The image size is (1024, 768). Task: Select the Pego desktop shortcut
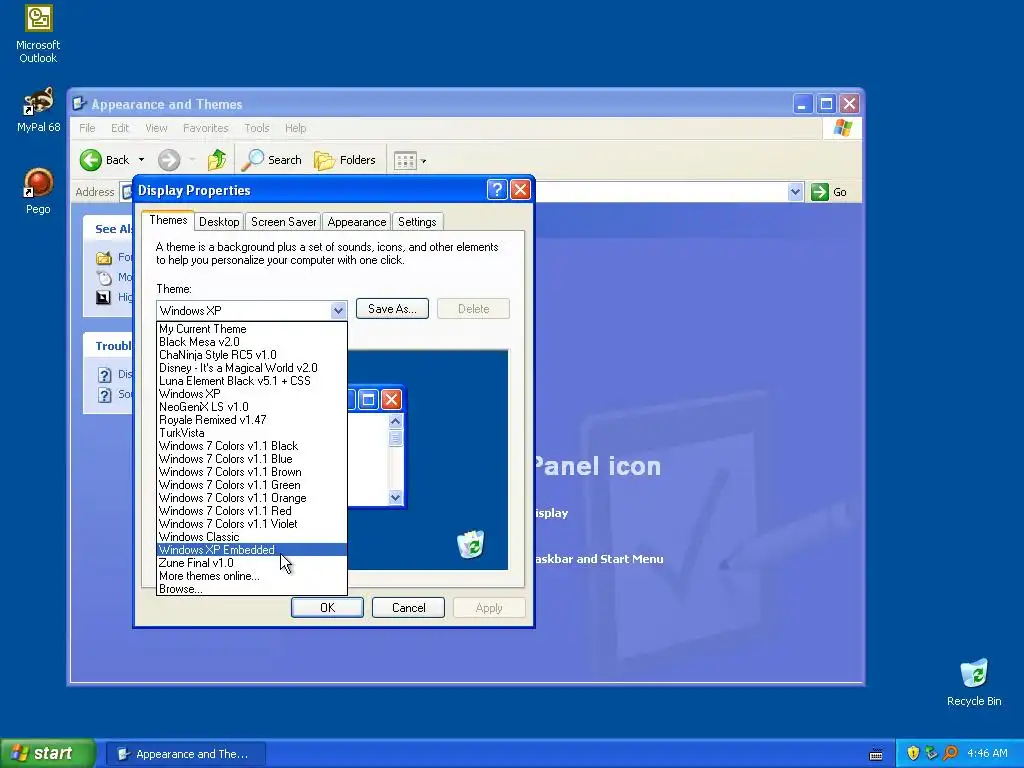[x=38, y=191]
